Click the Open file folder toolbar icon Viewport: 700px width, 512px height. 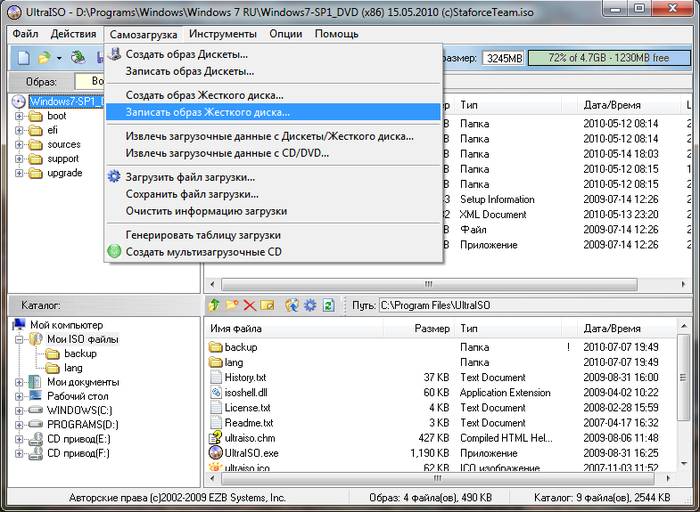click(43, 58)
